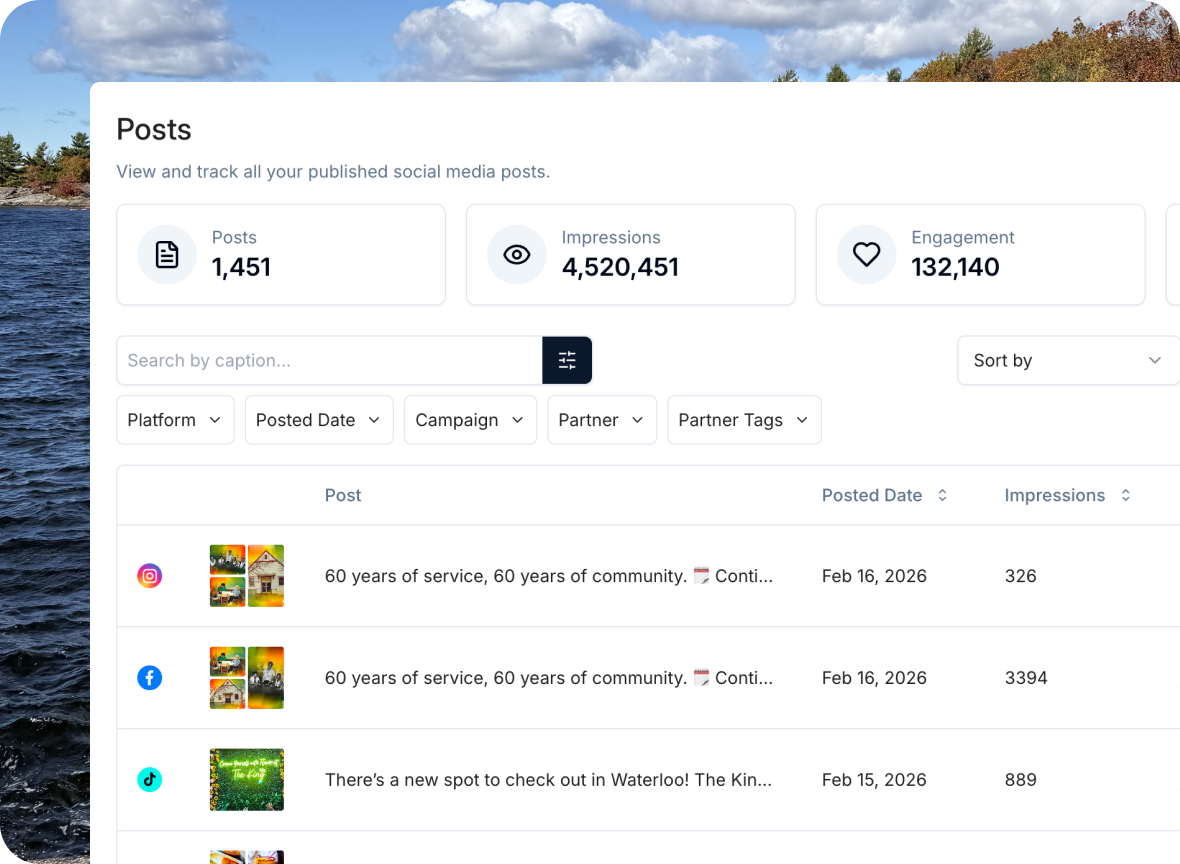
Task: Click the Facebook icon beside the second post
Action: [150, 678]
